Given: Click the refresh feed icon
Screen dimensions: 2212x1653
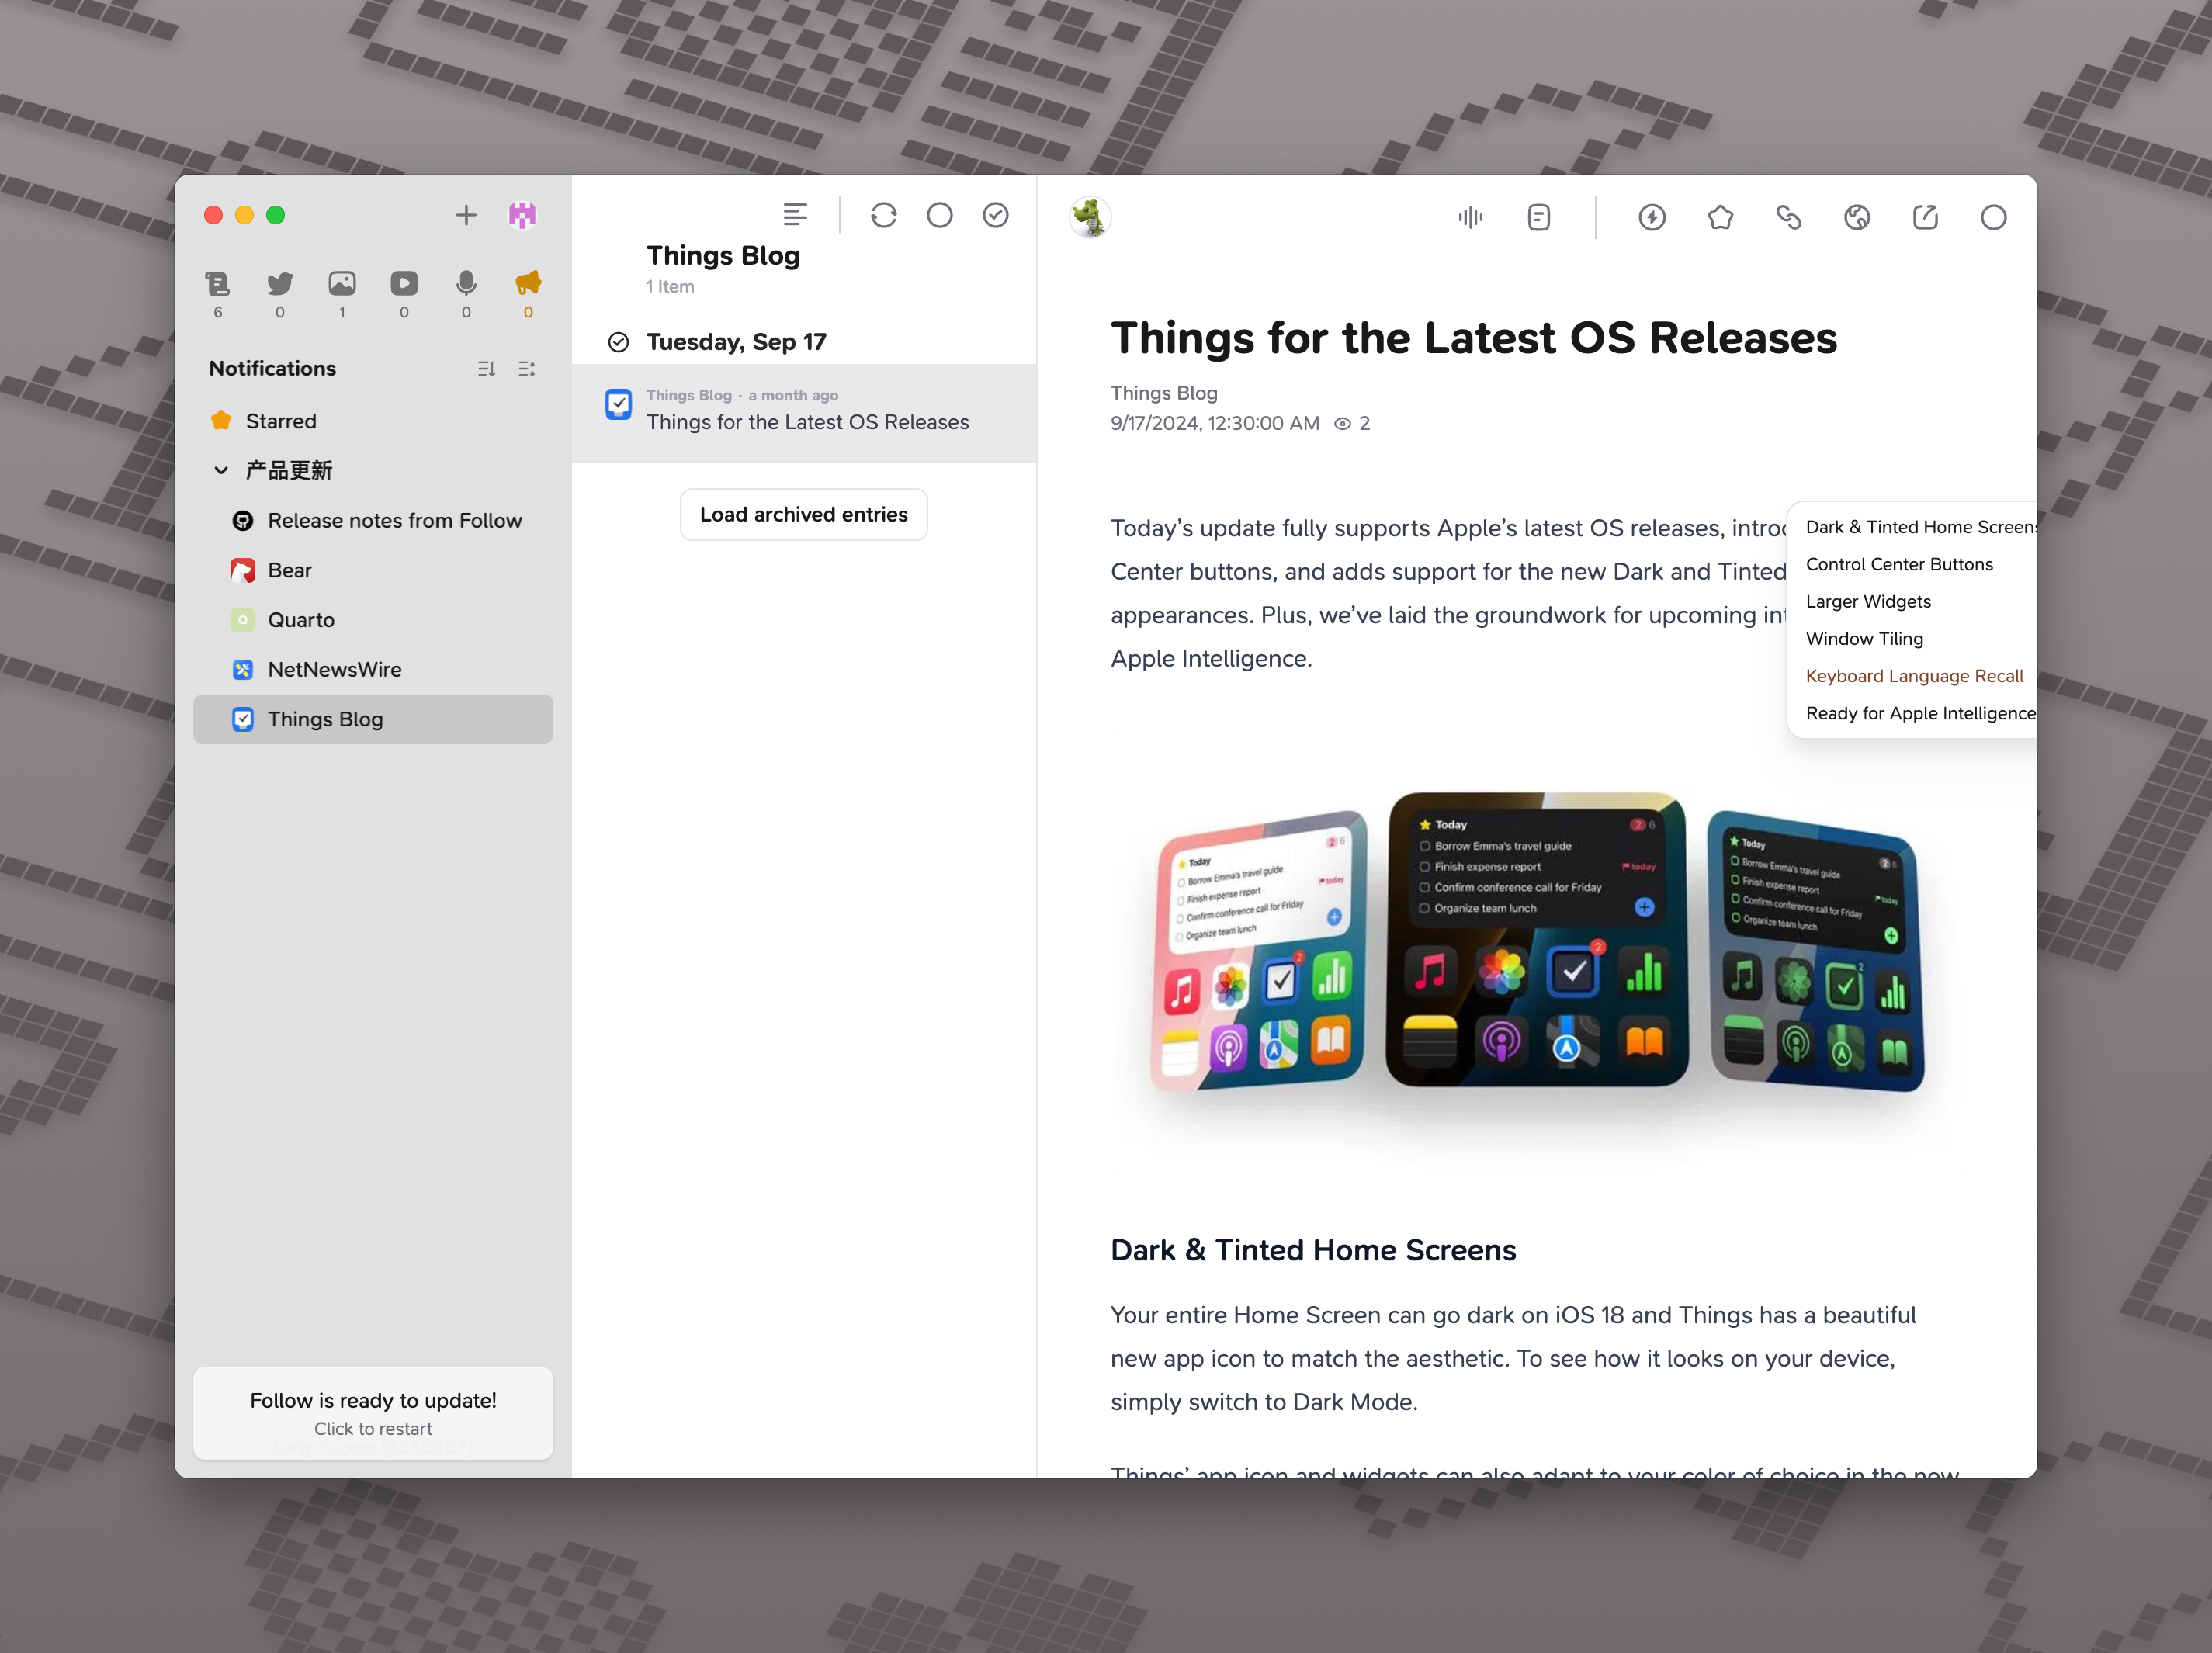Looking at the screenshot, I should (884, 215).
